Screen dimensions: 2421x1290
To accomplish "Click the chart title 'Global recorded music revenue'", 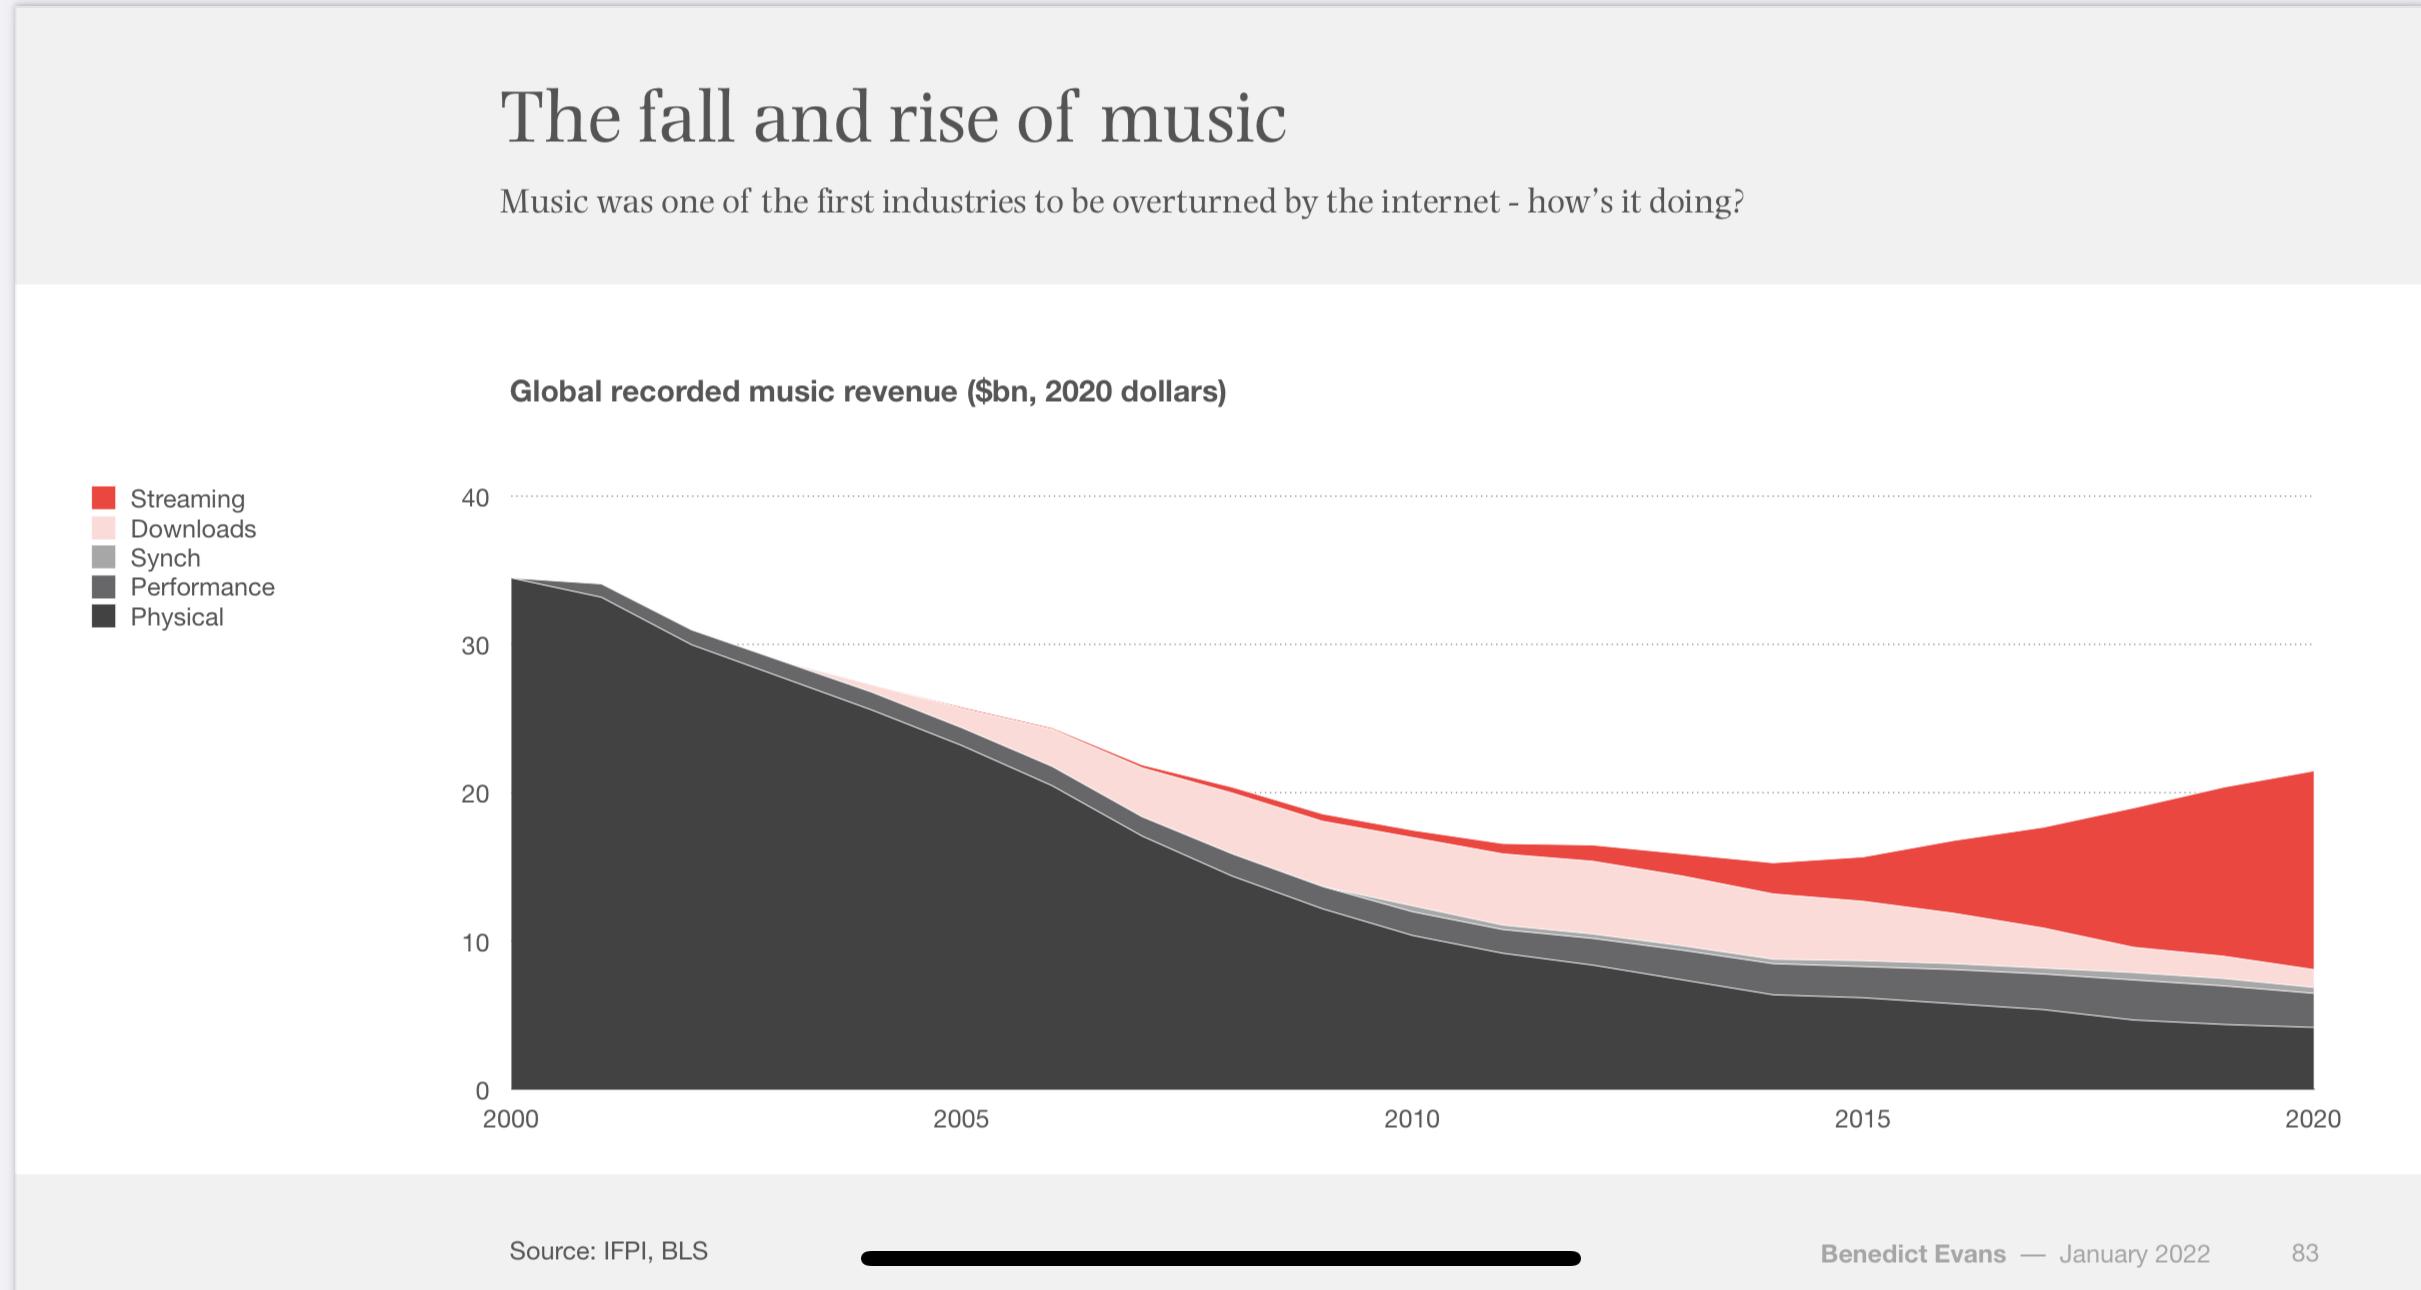I will (x=867, y=391).
